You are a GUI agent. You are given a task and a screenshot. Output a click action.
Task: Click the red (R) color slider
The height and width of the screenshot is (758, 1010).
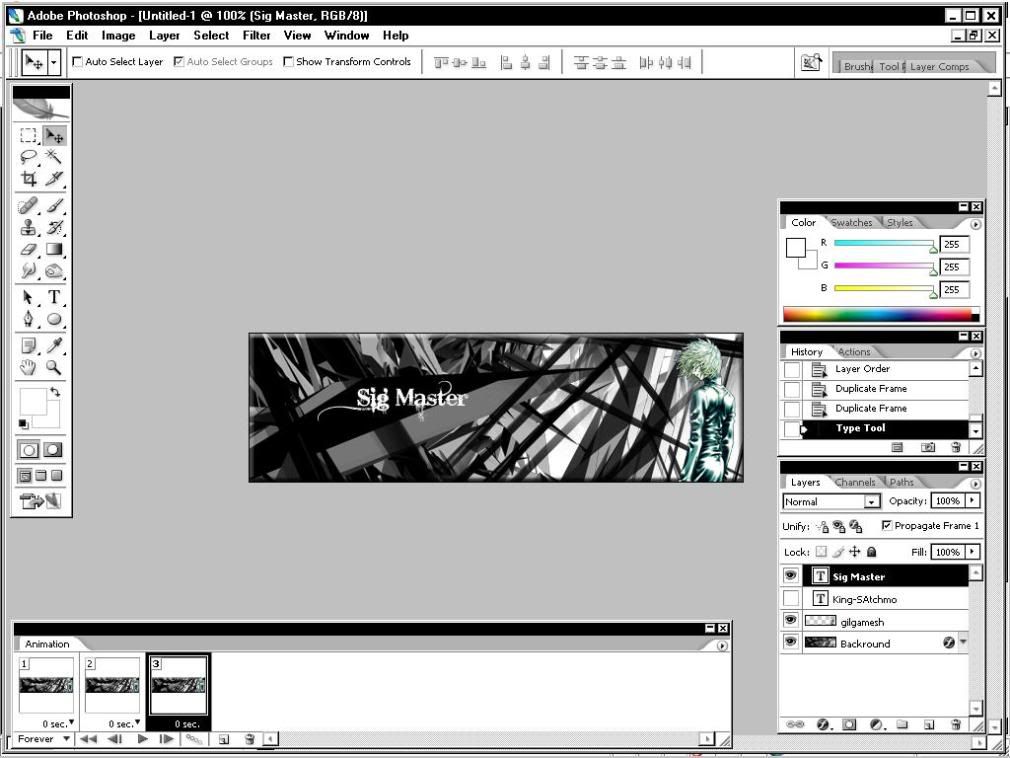pyautogui.click(x=884, y=243)
